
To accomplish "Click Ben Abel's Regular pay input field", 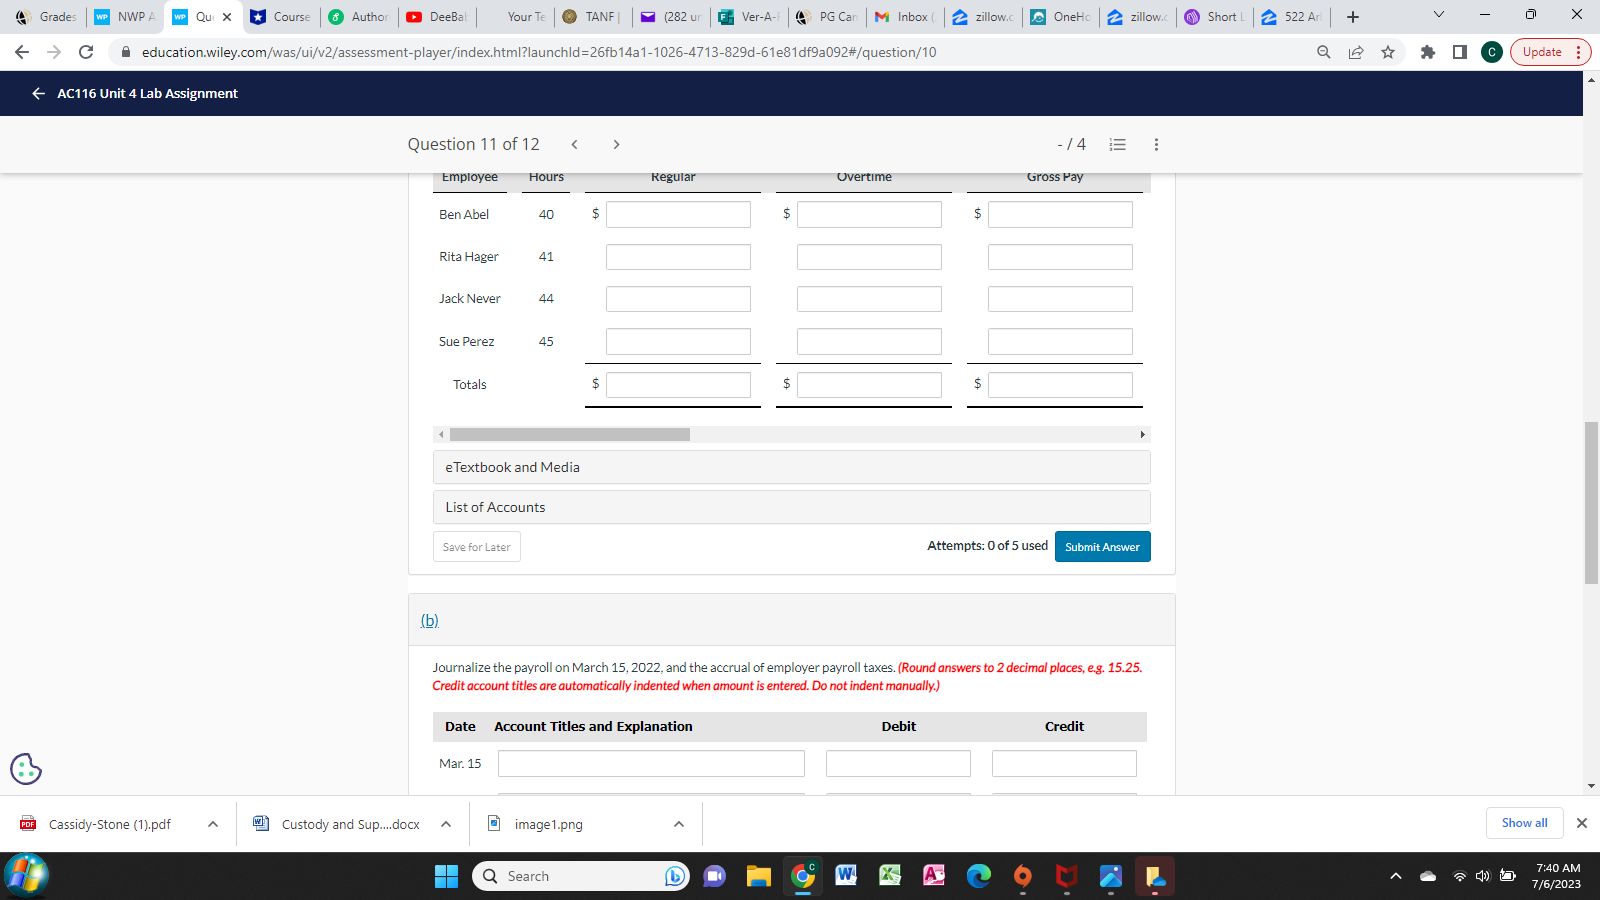I will point(677,213).
